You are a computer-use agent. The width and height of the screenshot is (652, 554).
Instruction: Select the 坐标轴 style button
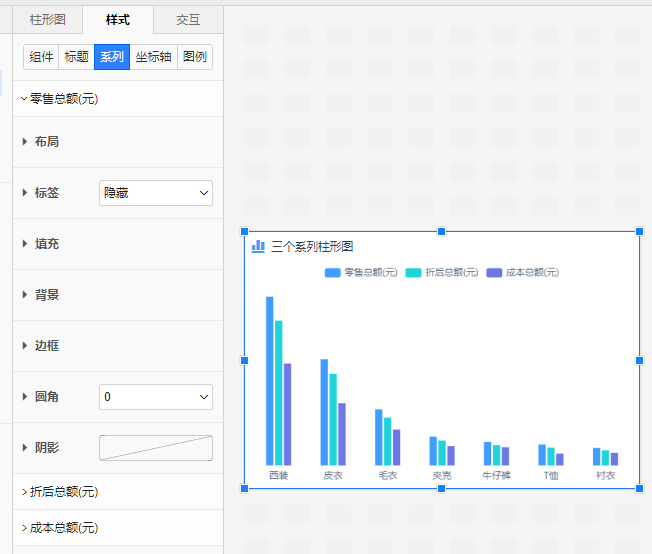(x=153, y=57)
